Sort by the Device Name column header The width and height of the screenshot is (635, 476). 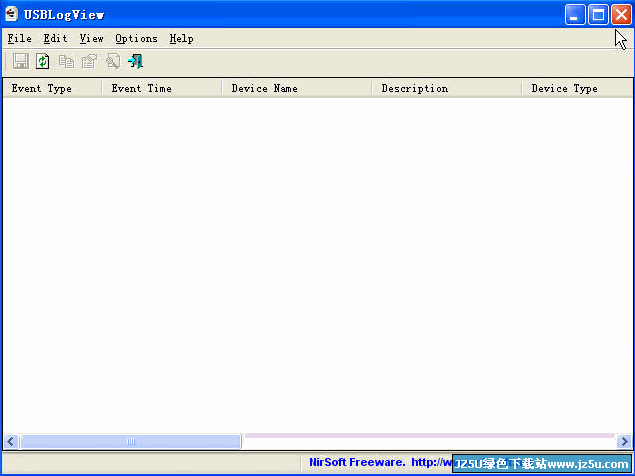(x=297, y=88)
